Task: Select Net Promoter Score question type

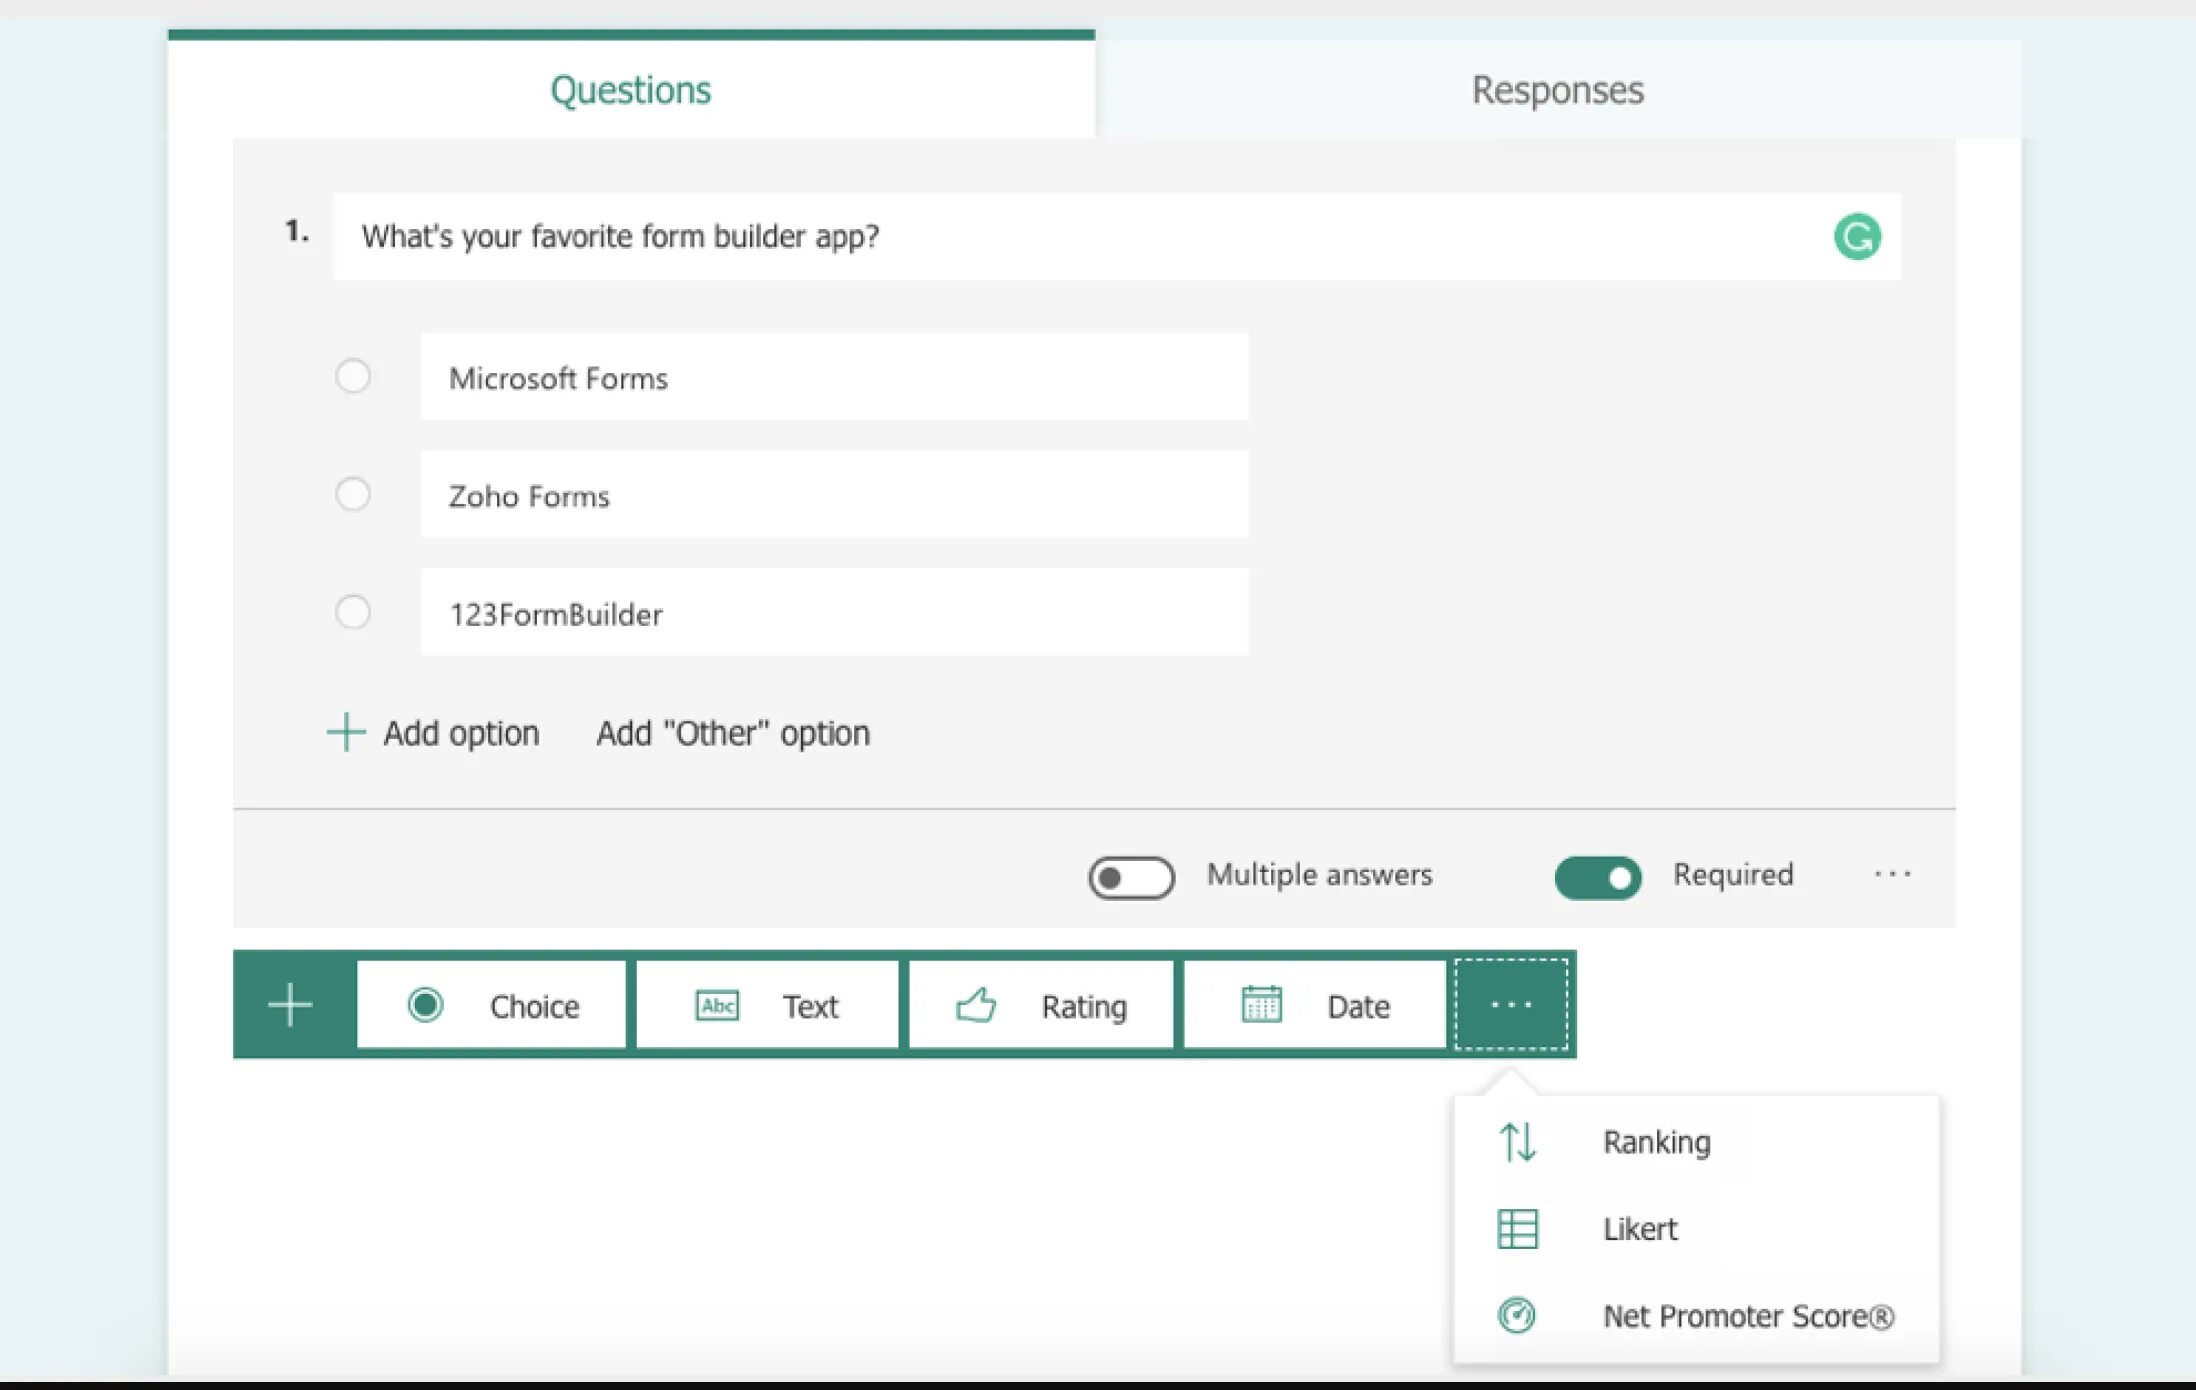Action: 1747,1316
